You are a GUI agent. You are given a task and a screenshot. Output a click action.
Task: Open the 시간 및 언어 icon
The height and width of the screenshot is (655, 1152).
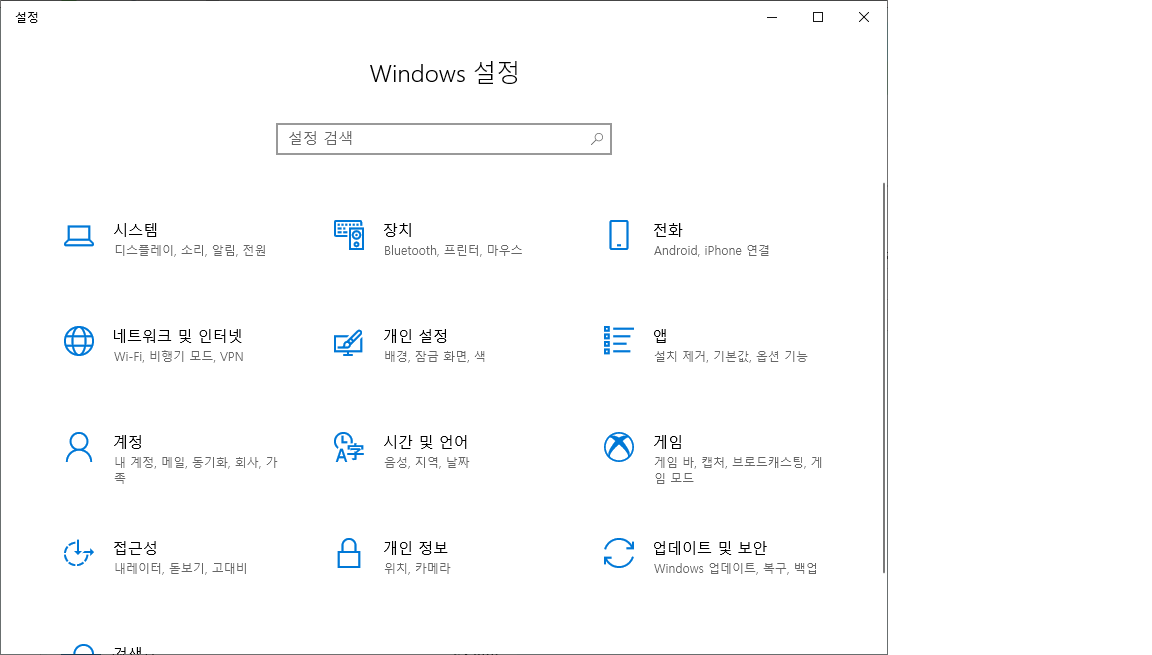[x=348, y=447]
